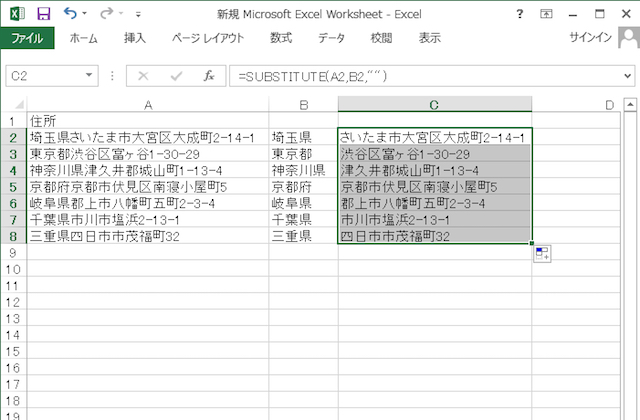Click the Enter checkmark in formula bar
Image resolution: width=640 pixels, height=420 pixels.
176,76
